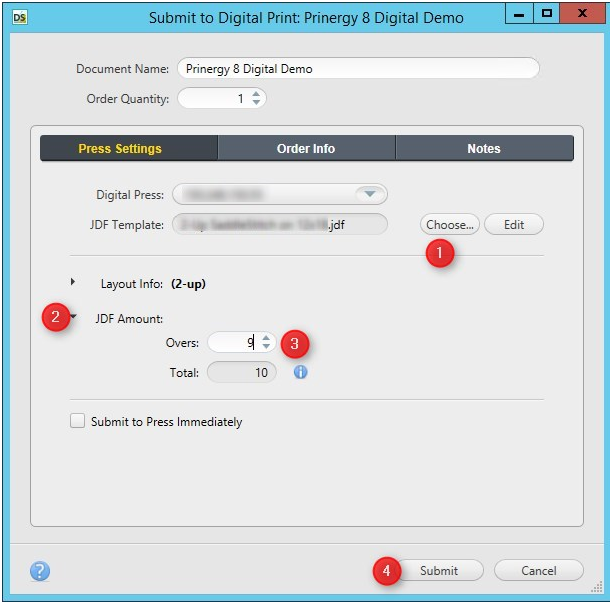Viewport: 612px width, 604px height.
Task: Click the JDF Amount label
Action: point(129,319)
